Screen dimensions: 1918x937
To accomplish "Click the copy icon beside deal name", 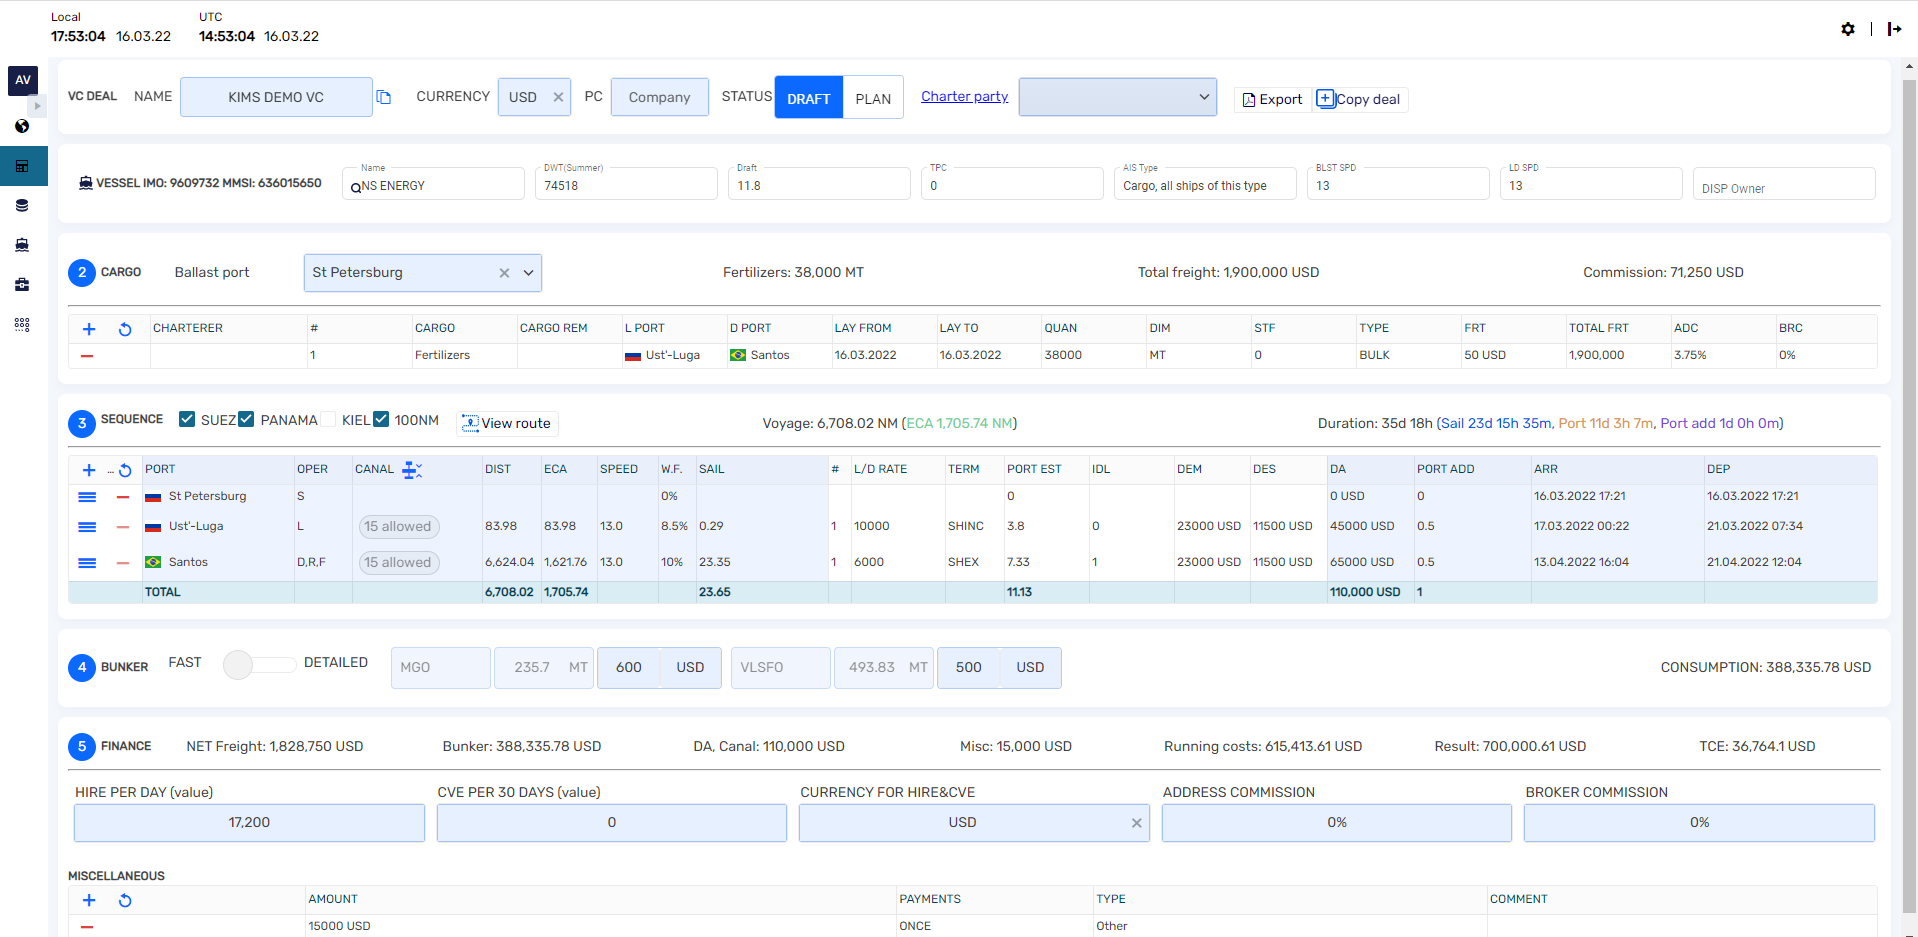I will click(x=384, y=97).
